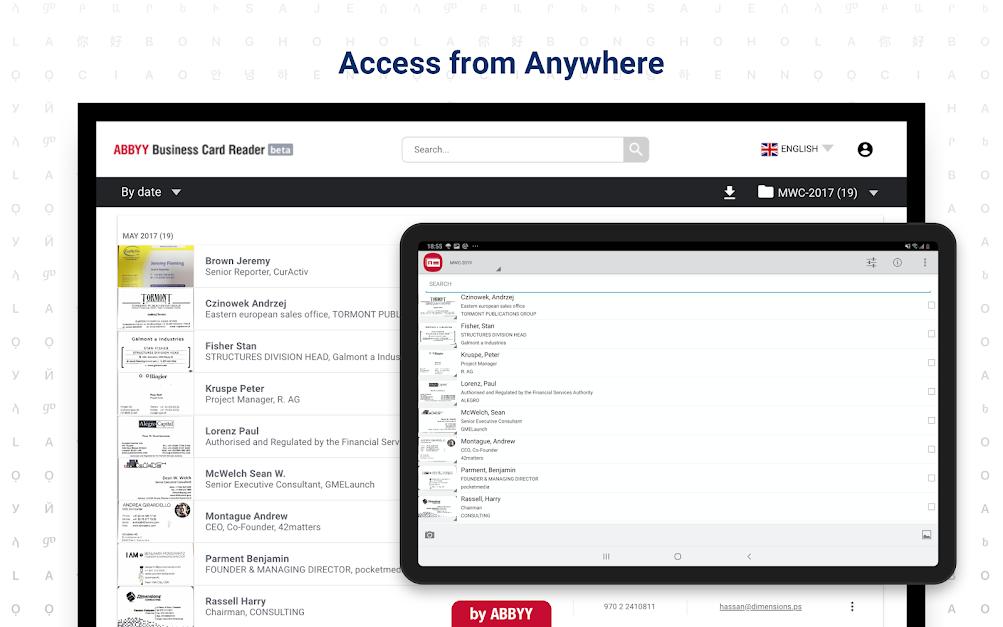Check the Kruspe, Peter checkbox on tablet
1003x627 pixels.
931,363
